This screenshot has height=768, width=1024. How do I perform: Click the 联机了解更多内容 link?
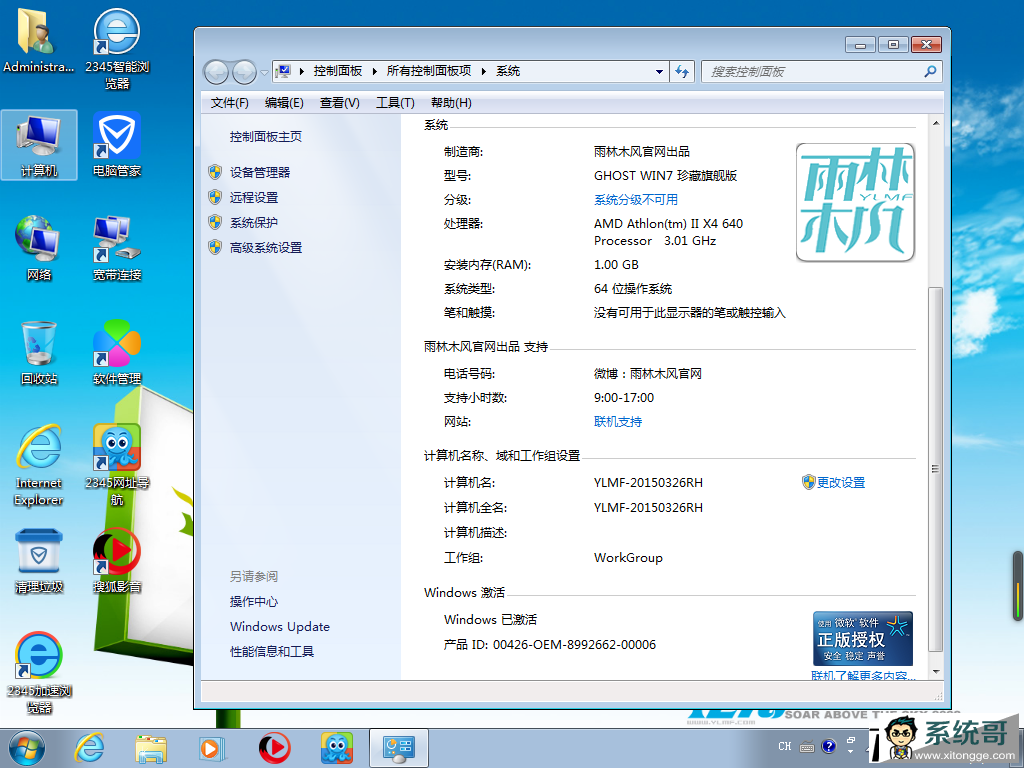[x=863, y=676]
